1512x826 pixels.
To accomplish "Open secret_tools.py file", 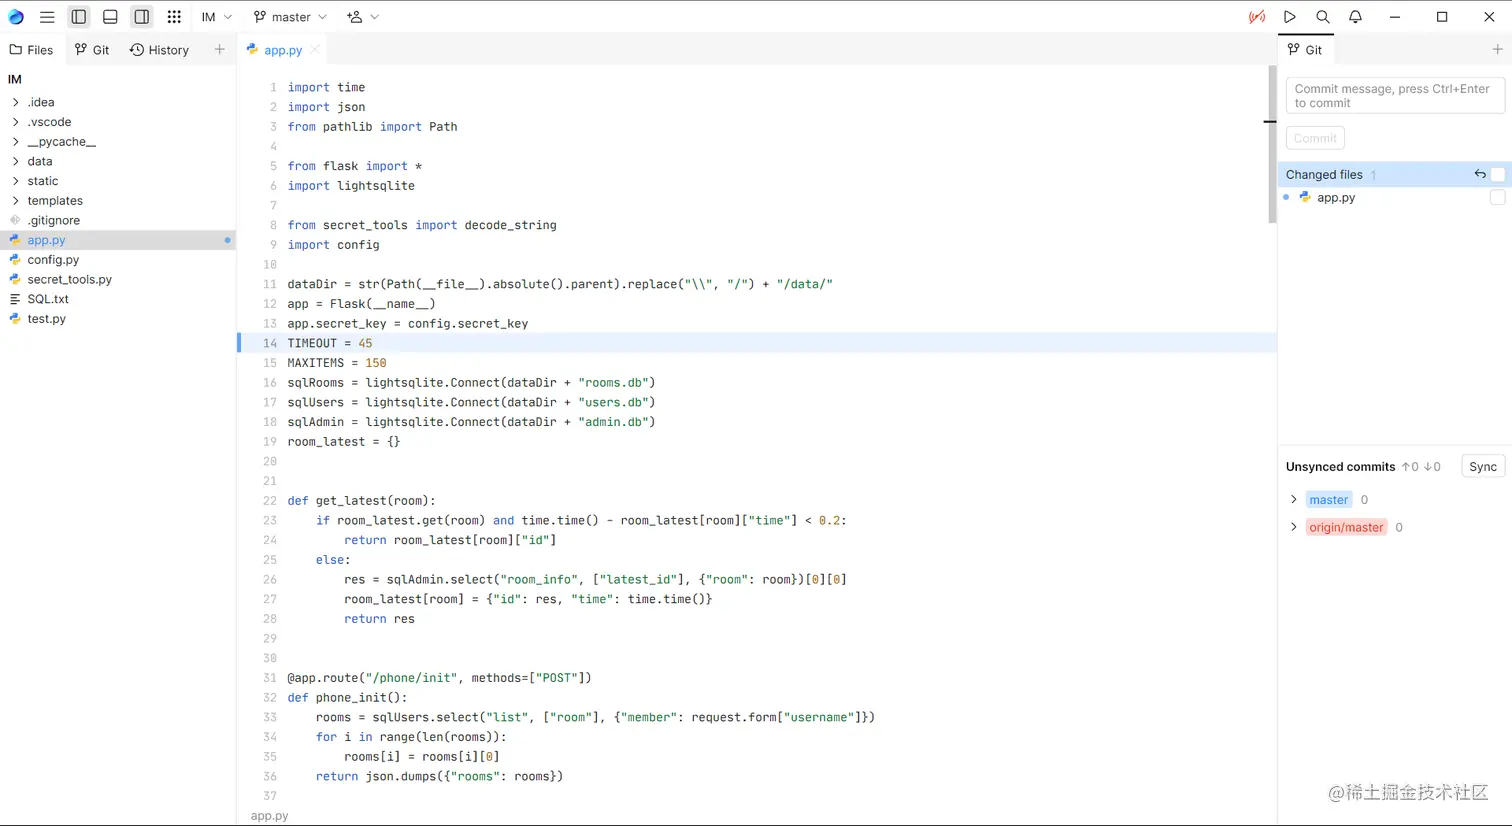I will click(118, 279).
